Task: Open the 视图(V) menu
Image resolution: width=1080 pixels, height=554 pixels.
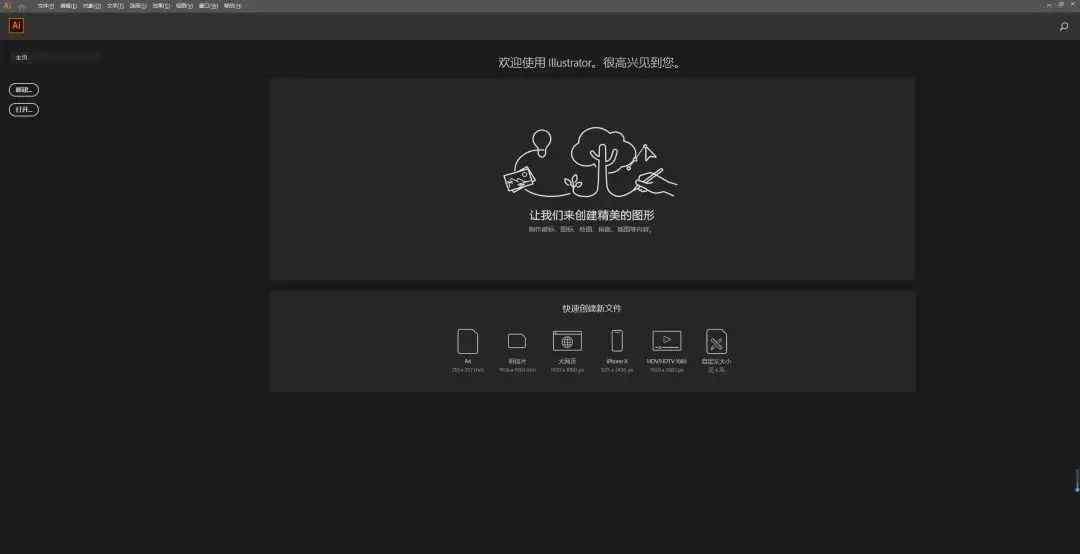Action: [x=184, y=6]
